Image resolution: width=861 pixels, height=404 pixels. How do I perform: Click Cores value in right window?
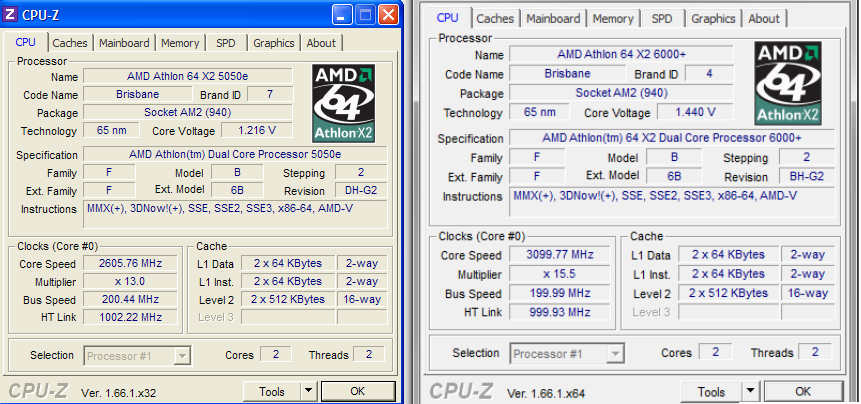click(x=715, y=352)
